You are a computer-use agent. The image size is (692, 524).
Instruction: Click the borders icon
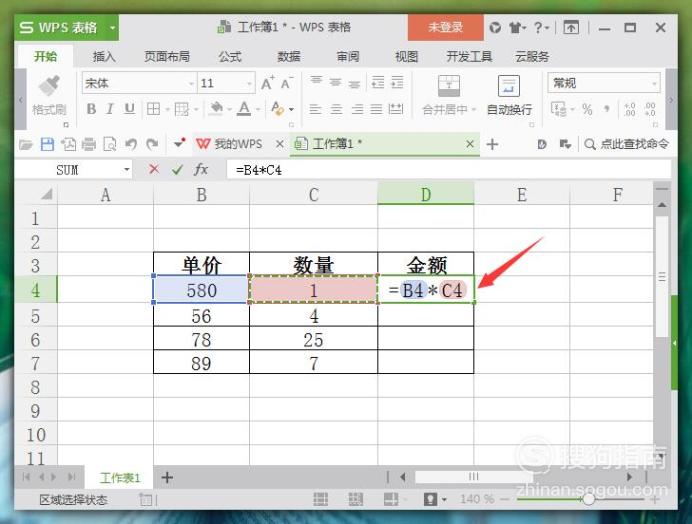point(153,109)
